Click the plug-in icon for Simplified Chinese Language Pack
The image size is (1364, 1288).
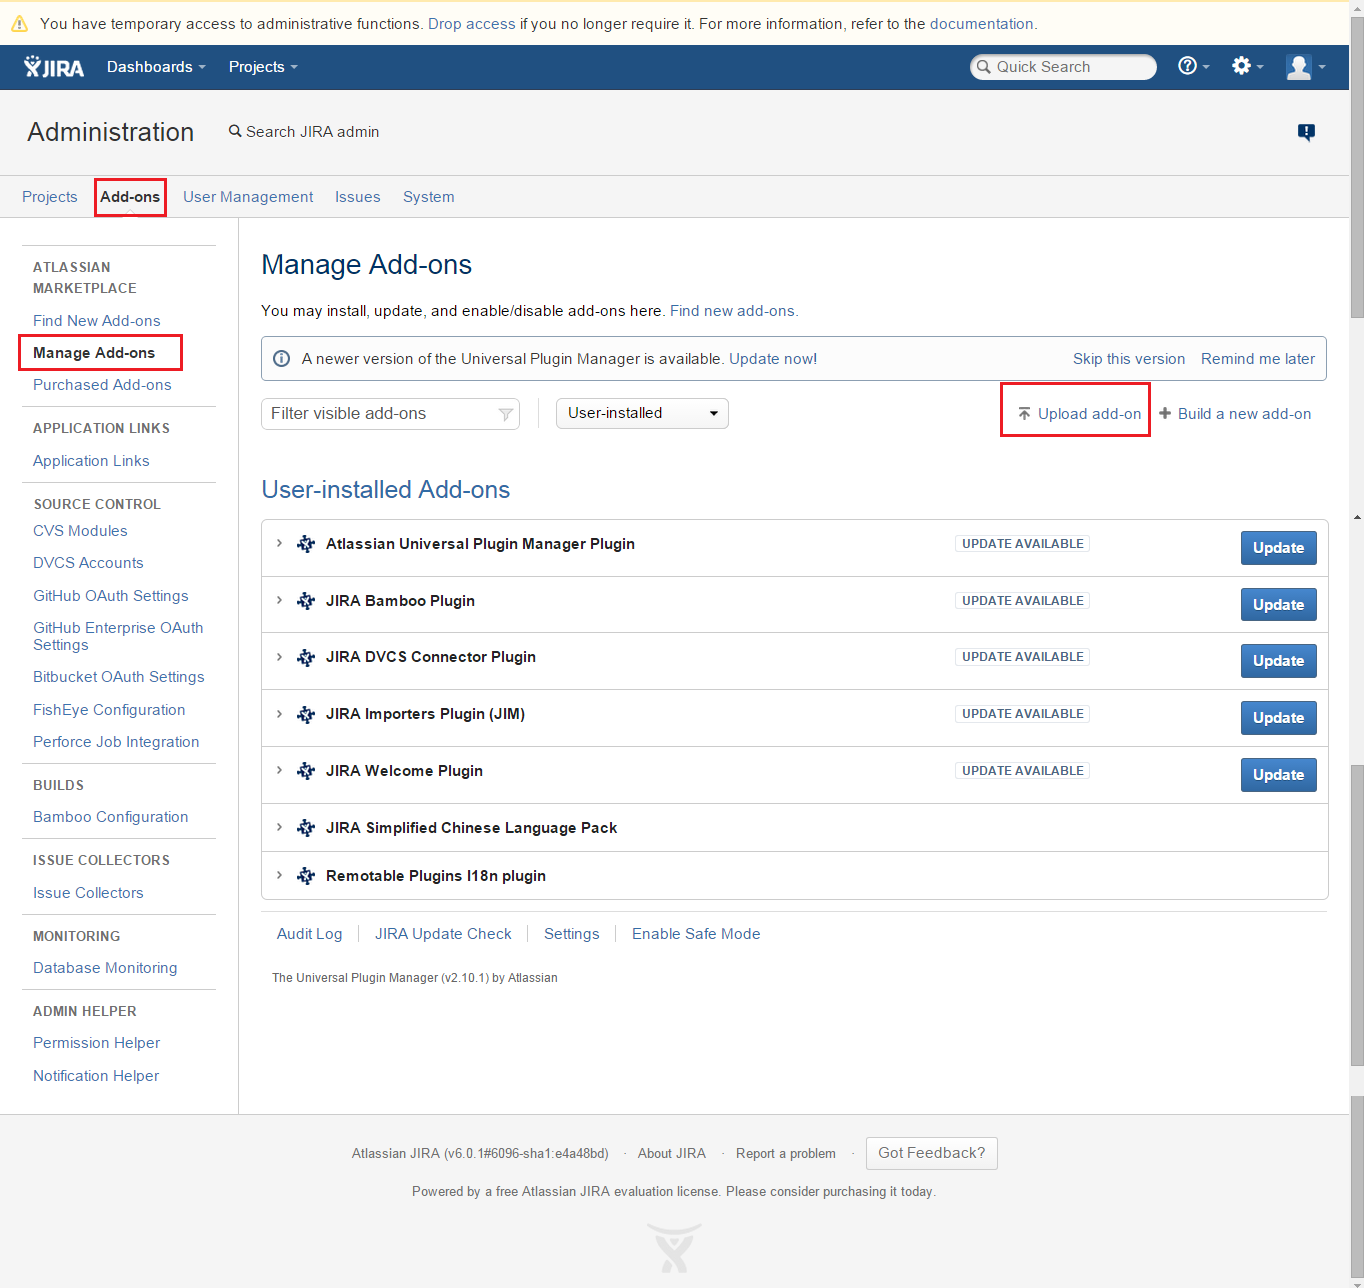pos(306,828)
